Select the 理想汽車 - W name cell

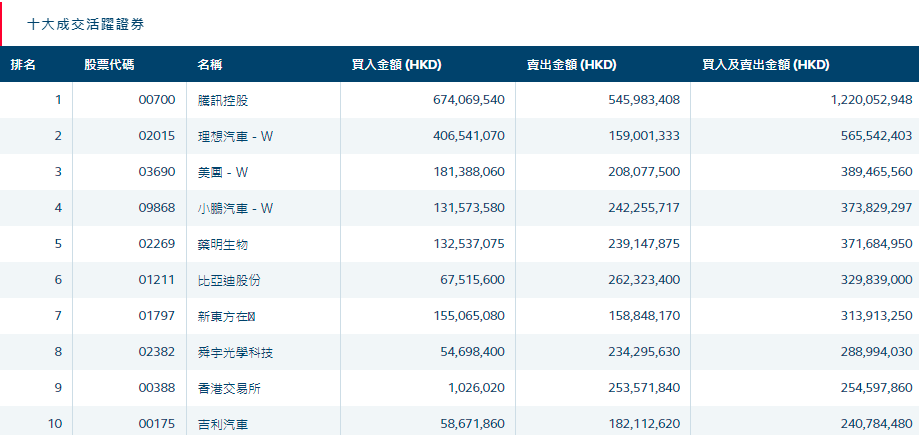pos(236,136)
